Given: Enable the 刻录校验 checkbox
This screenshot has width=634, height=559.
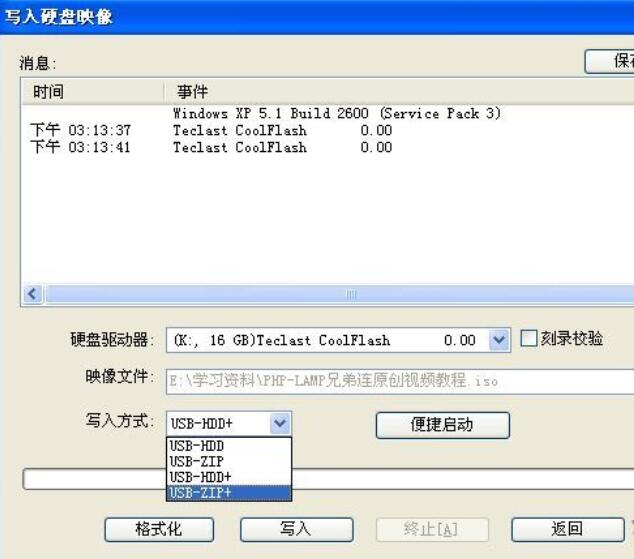Looking at the screenshot, I should tap(528, 338).
